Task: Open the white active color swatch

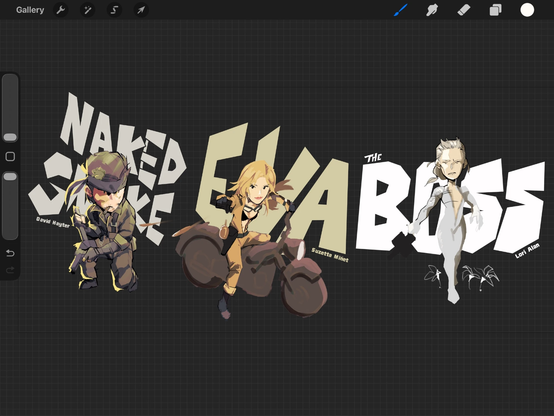Action: coord(527,10)
